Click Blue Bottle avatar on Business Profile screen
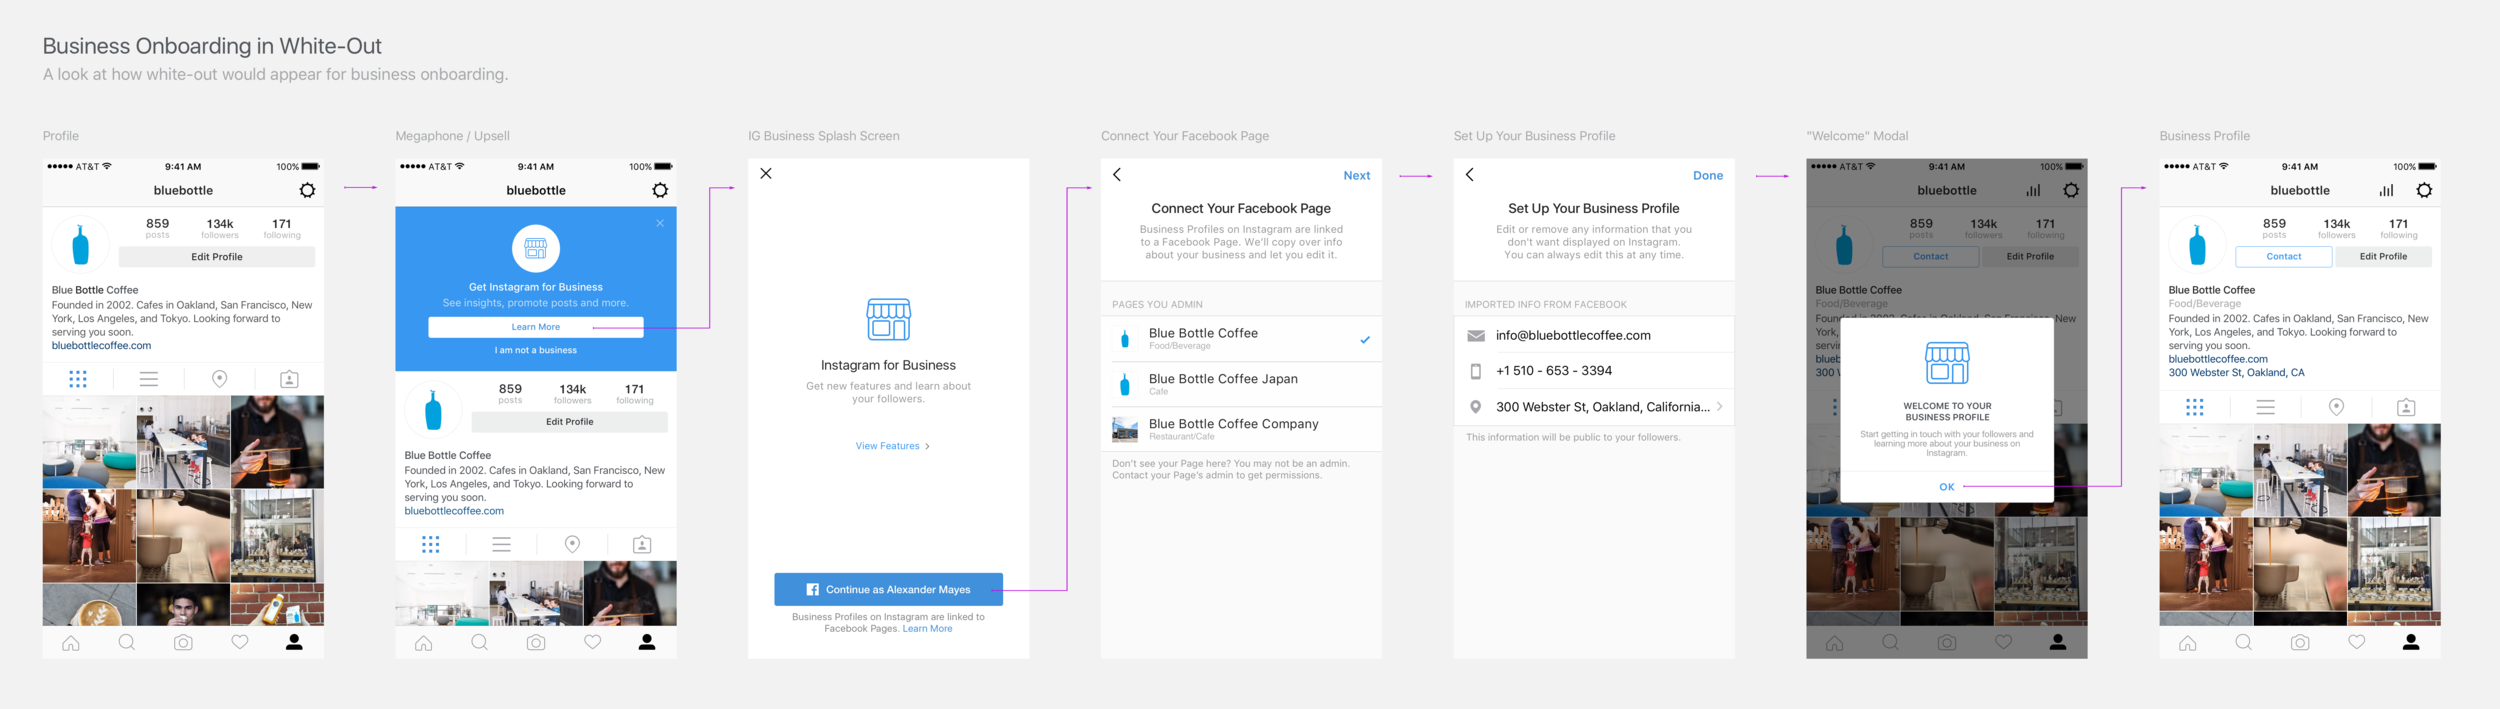The height and width of the screenshot is (709, 2500). coord(2197,244)
